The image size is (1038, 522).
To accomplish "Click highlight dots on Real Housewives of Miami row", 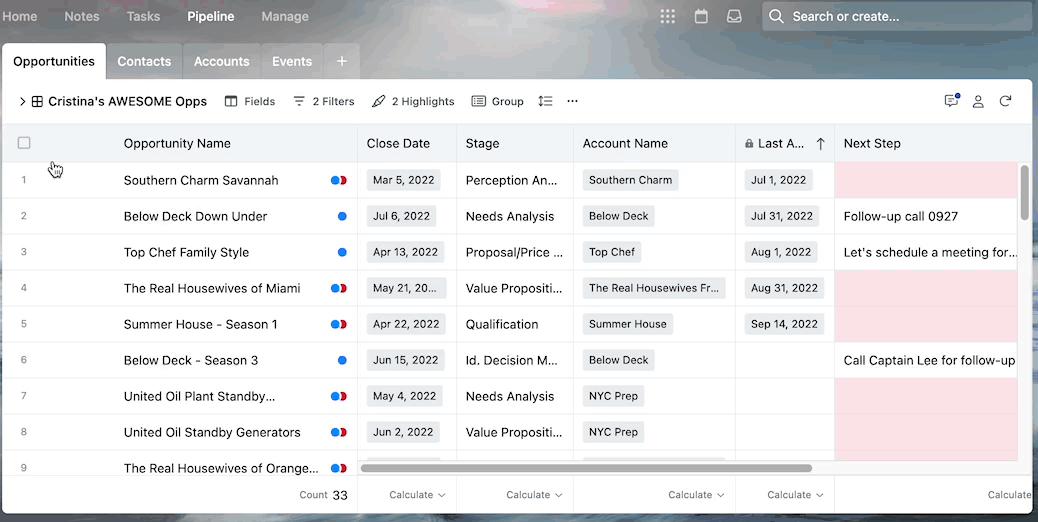I will point(339,288).
